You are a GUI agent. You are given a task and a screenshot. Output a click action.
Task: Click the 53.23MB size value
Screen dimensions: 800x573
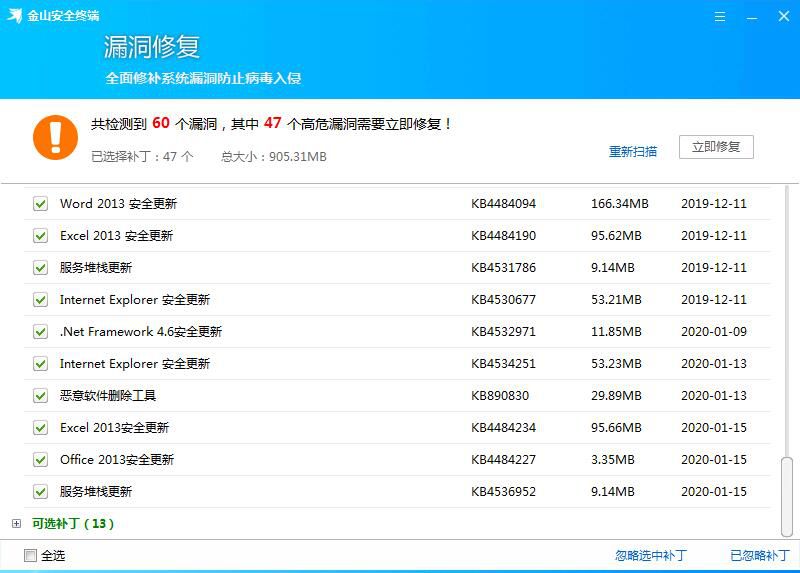pos(616,364)
